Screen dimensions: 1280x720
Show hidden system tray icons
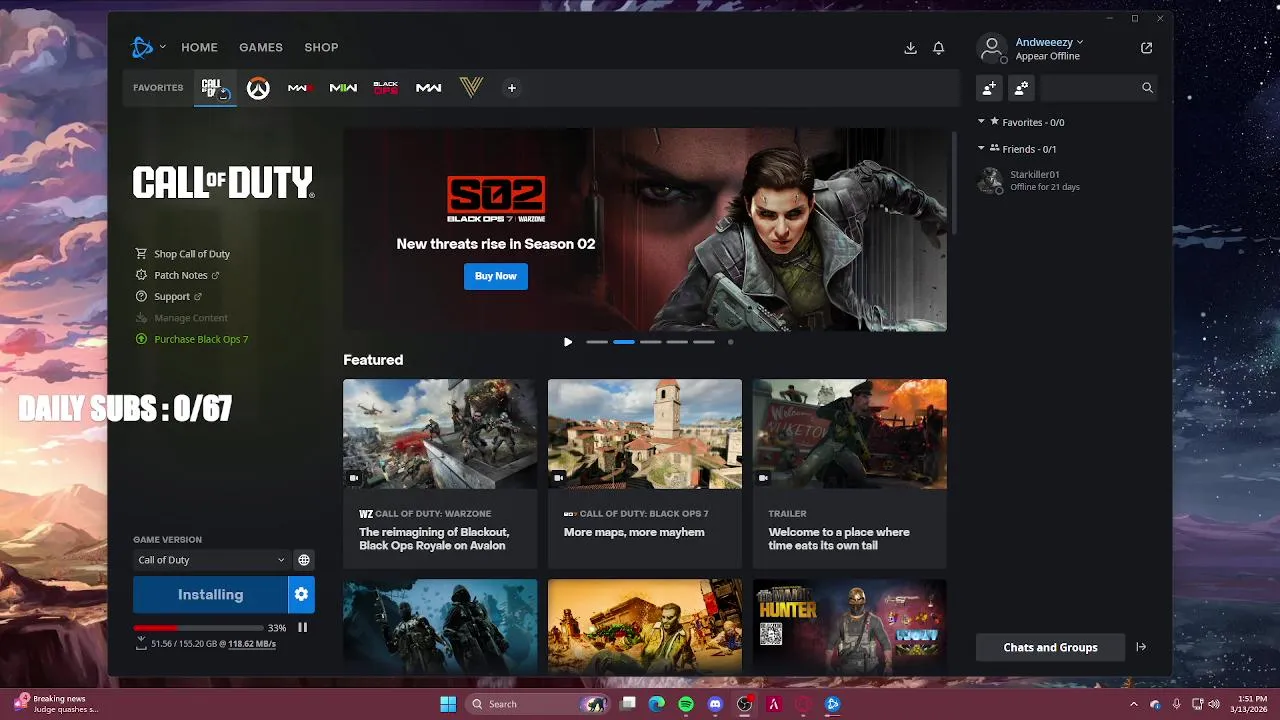pyautogui.click(x=1134, y=704)
